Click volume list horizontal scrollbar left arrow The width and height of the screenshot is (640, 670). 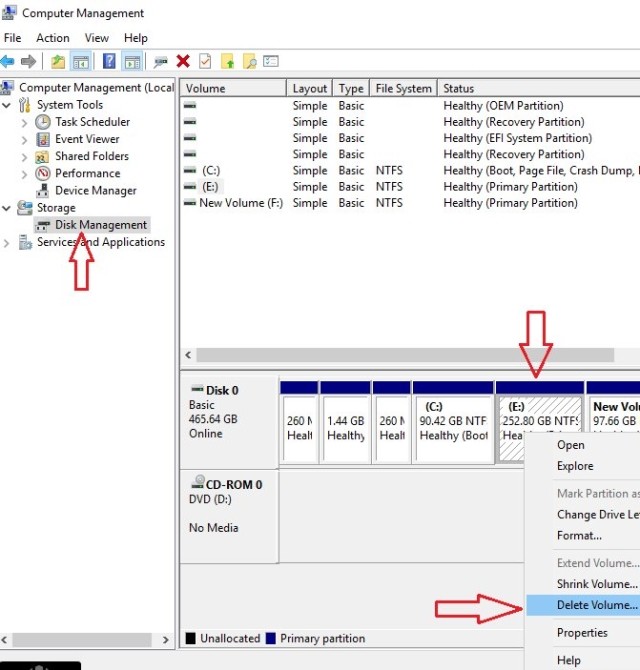(188, 355)
